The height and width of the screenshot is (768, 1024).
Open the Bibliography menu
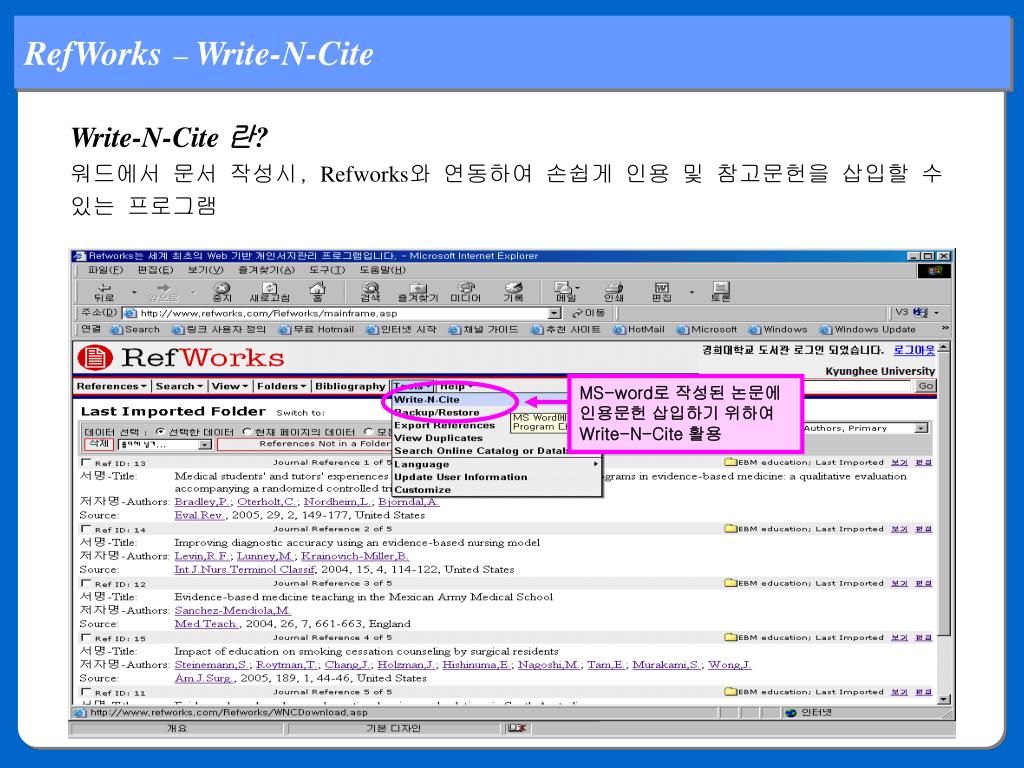point(350,386)
